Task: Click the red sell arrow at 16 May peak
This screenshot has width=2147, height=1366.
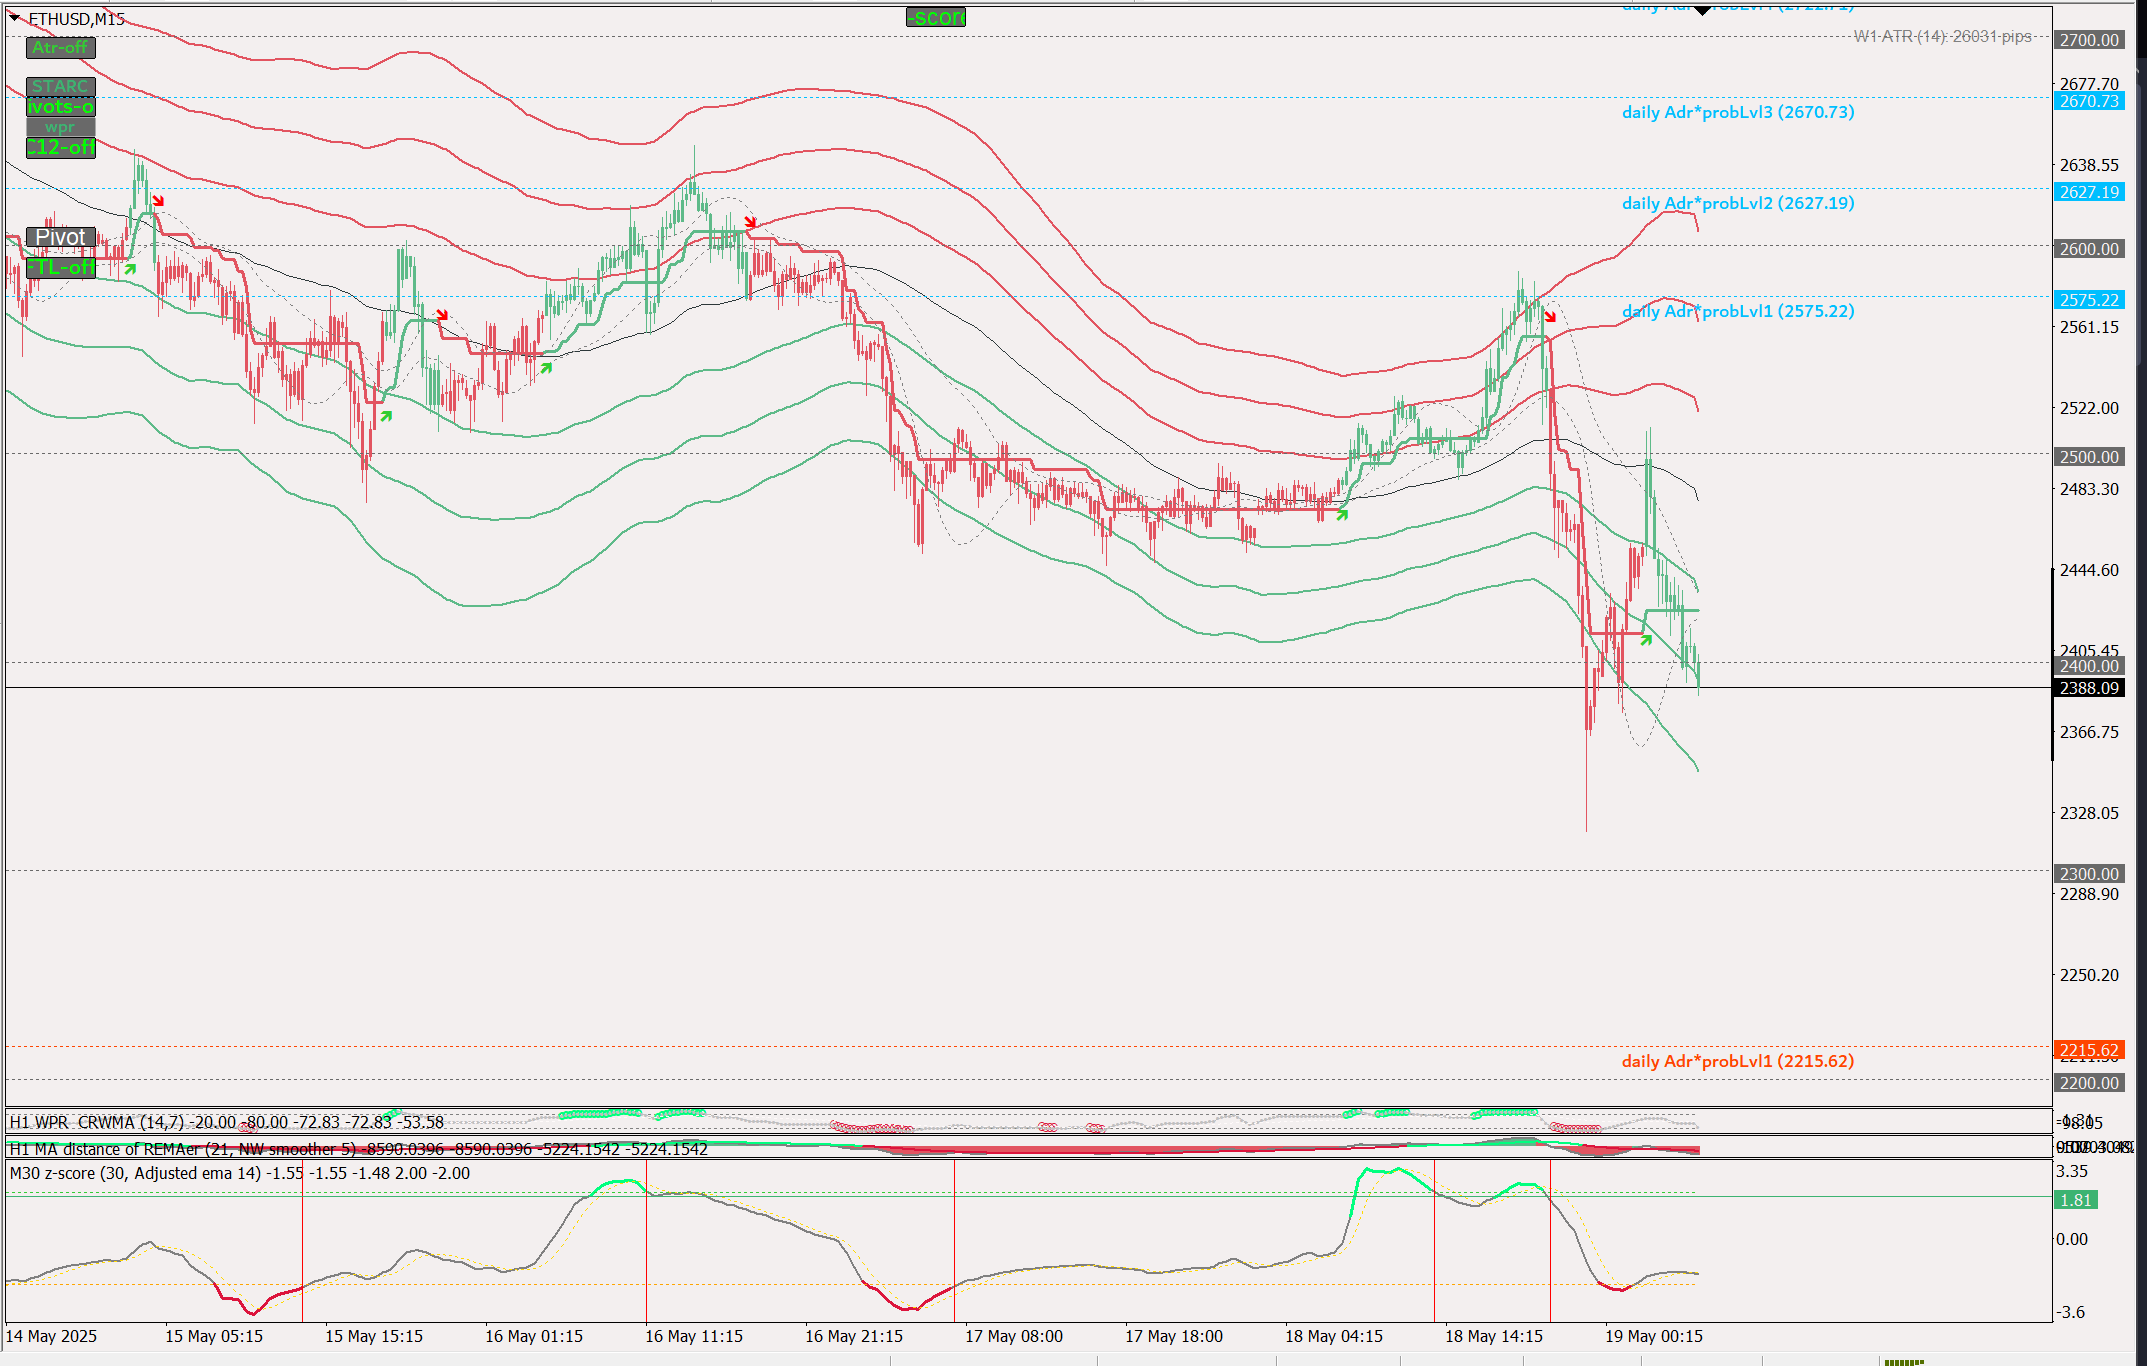Action: (x=750, y=222)
